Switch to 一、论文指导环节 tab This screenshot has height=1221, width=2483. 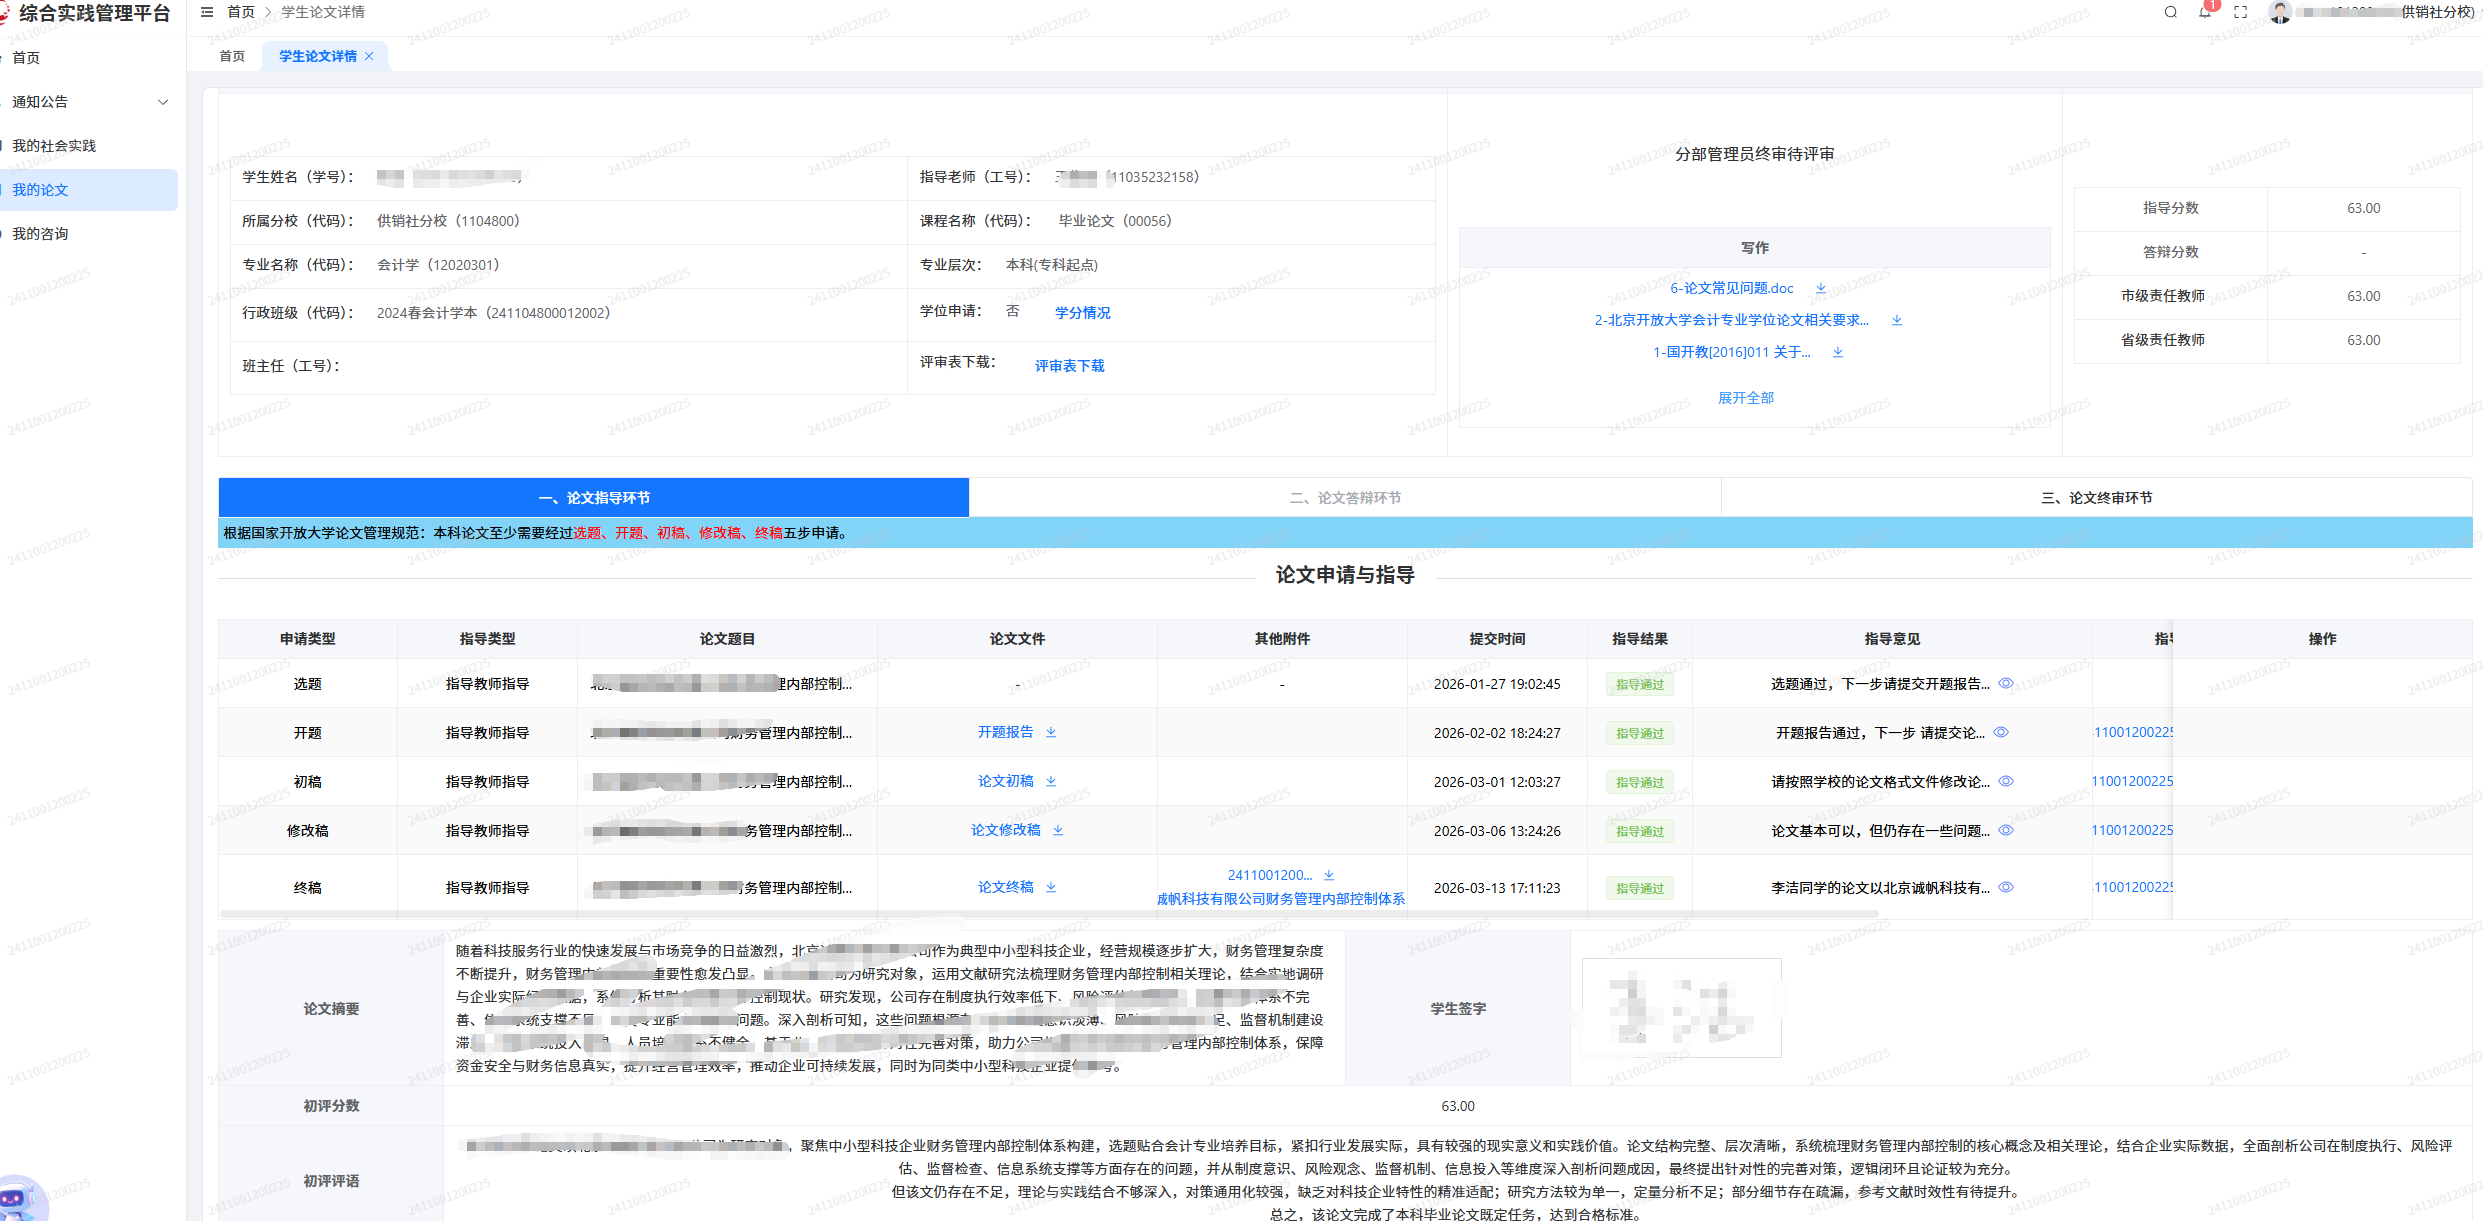(594, 498)
